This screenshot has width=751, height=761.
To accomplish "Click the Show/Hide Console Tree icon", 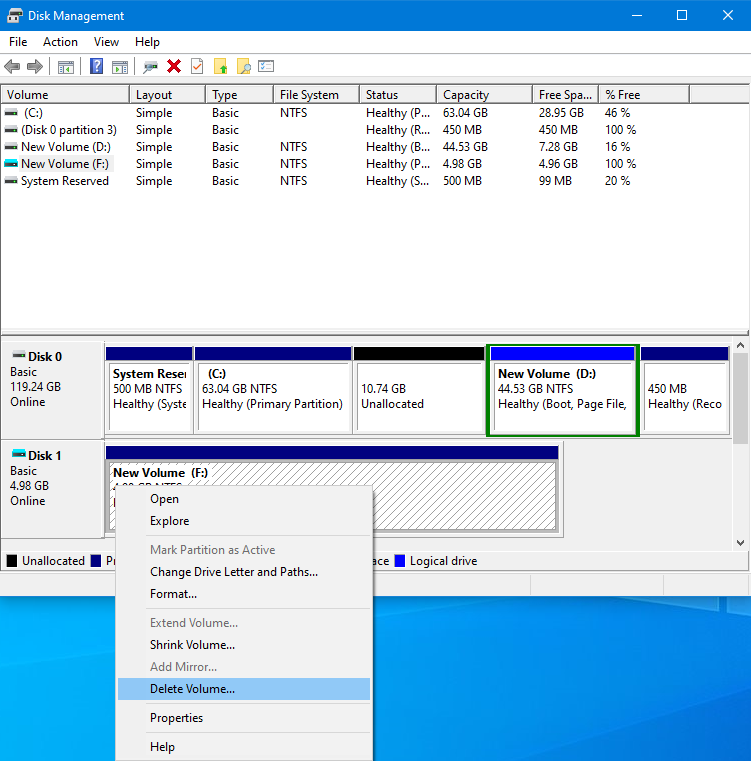I will (66, 66).
